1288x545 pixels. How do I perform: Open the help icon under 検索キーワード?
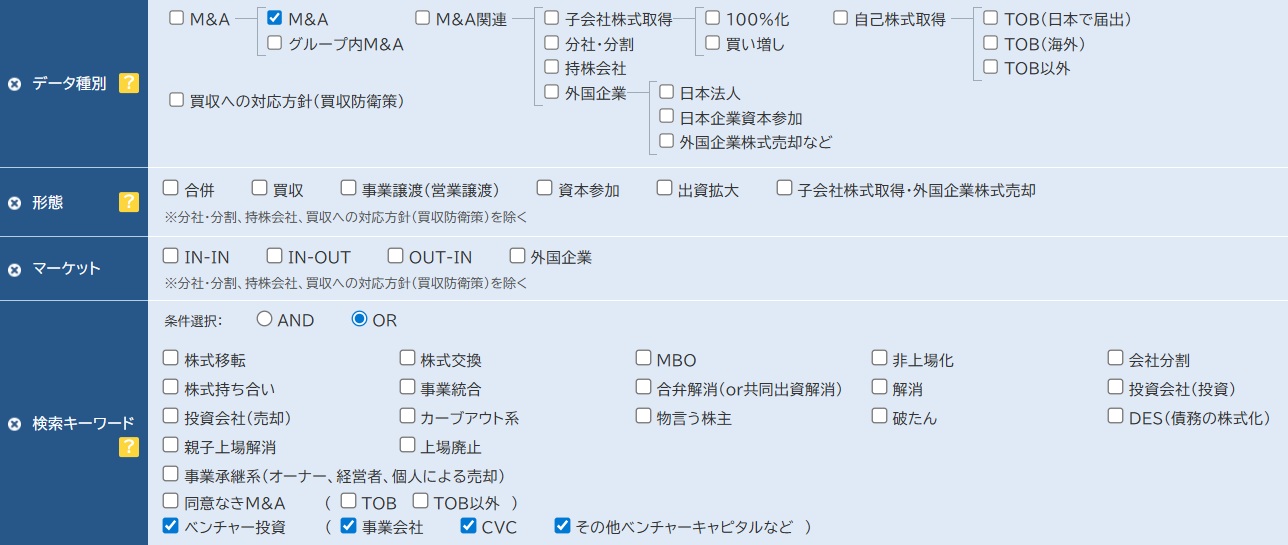(x=128, y=447)
